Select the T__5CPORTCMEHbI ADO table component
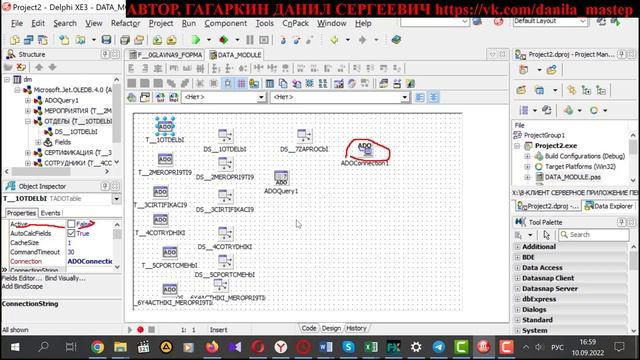The height and width of the screenshot is (360, 640). tap(170, 252)
